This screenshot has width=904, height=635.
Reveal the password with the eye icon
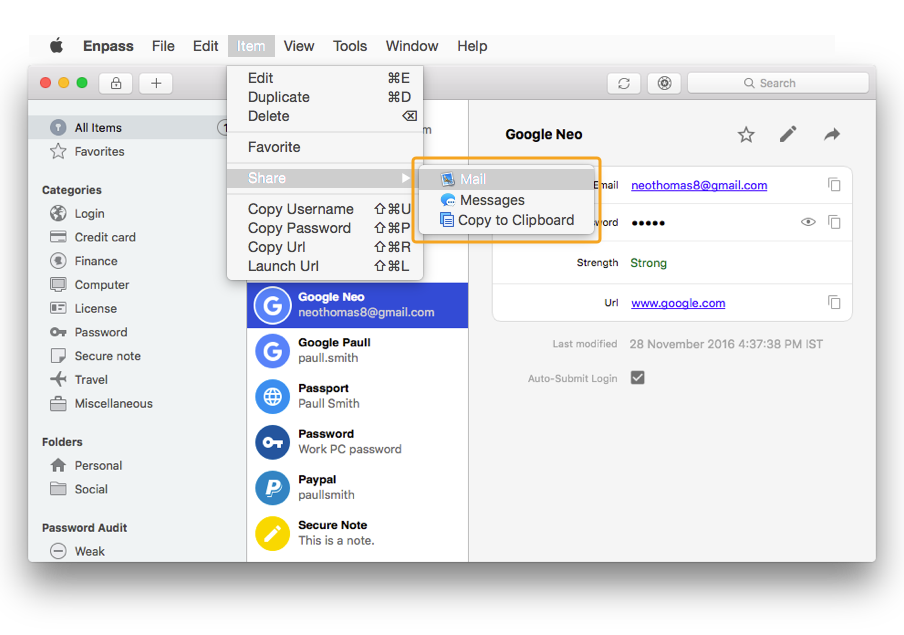808,222
